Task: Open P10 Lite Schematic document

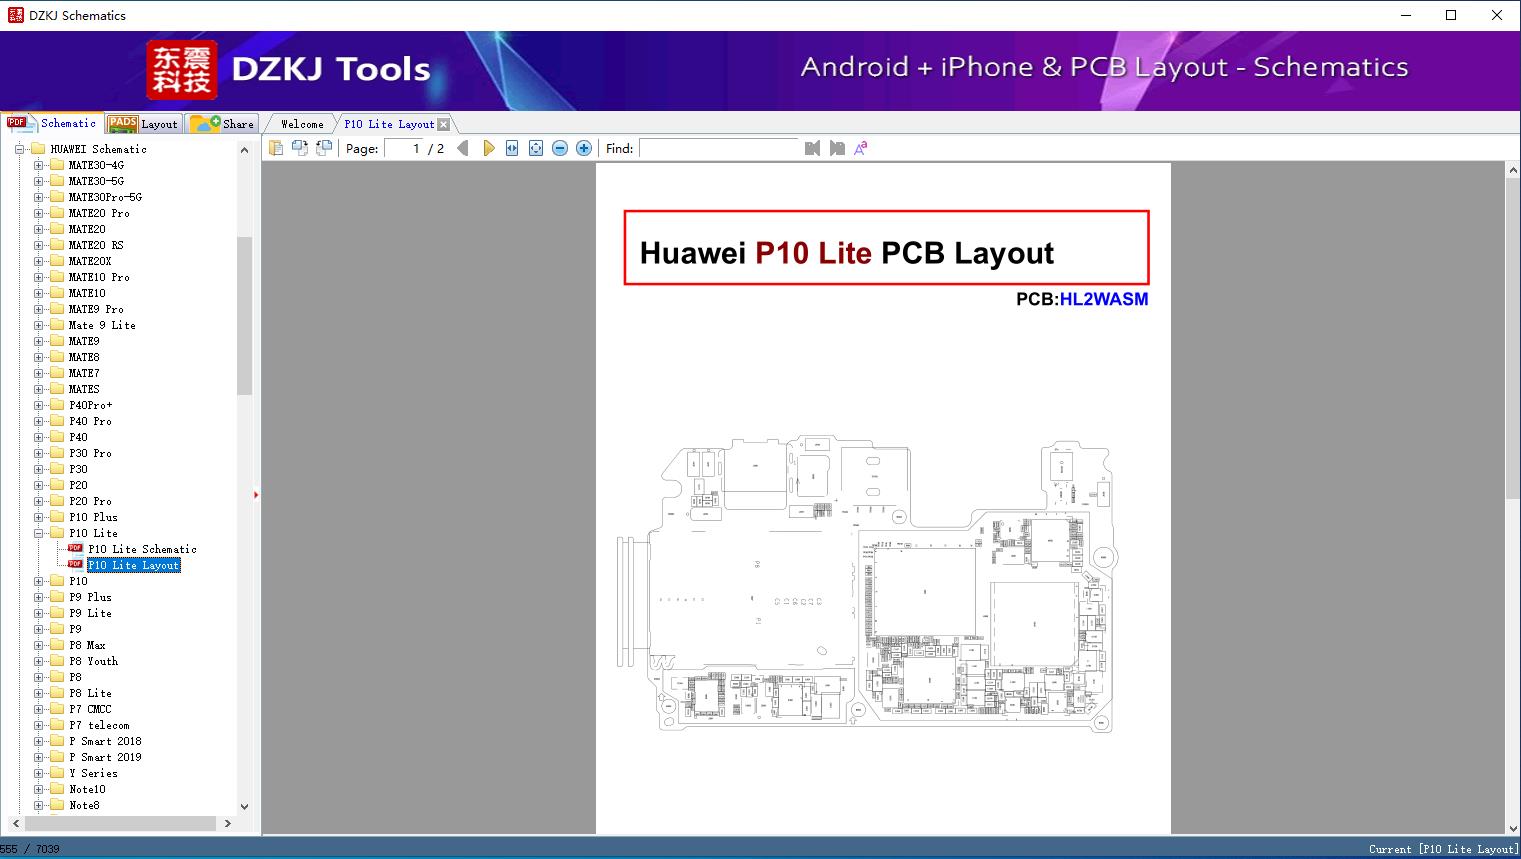Action: click(x=142, y=549)
